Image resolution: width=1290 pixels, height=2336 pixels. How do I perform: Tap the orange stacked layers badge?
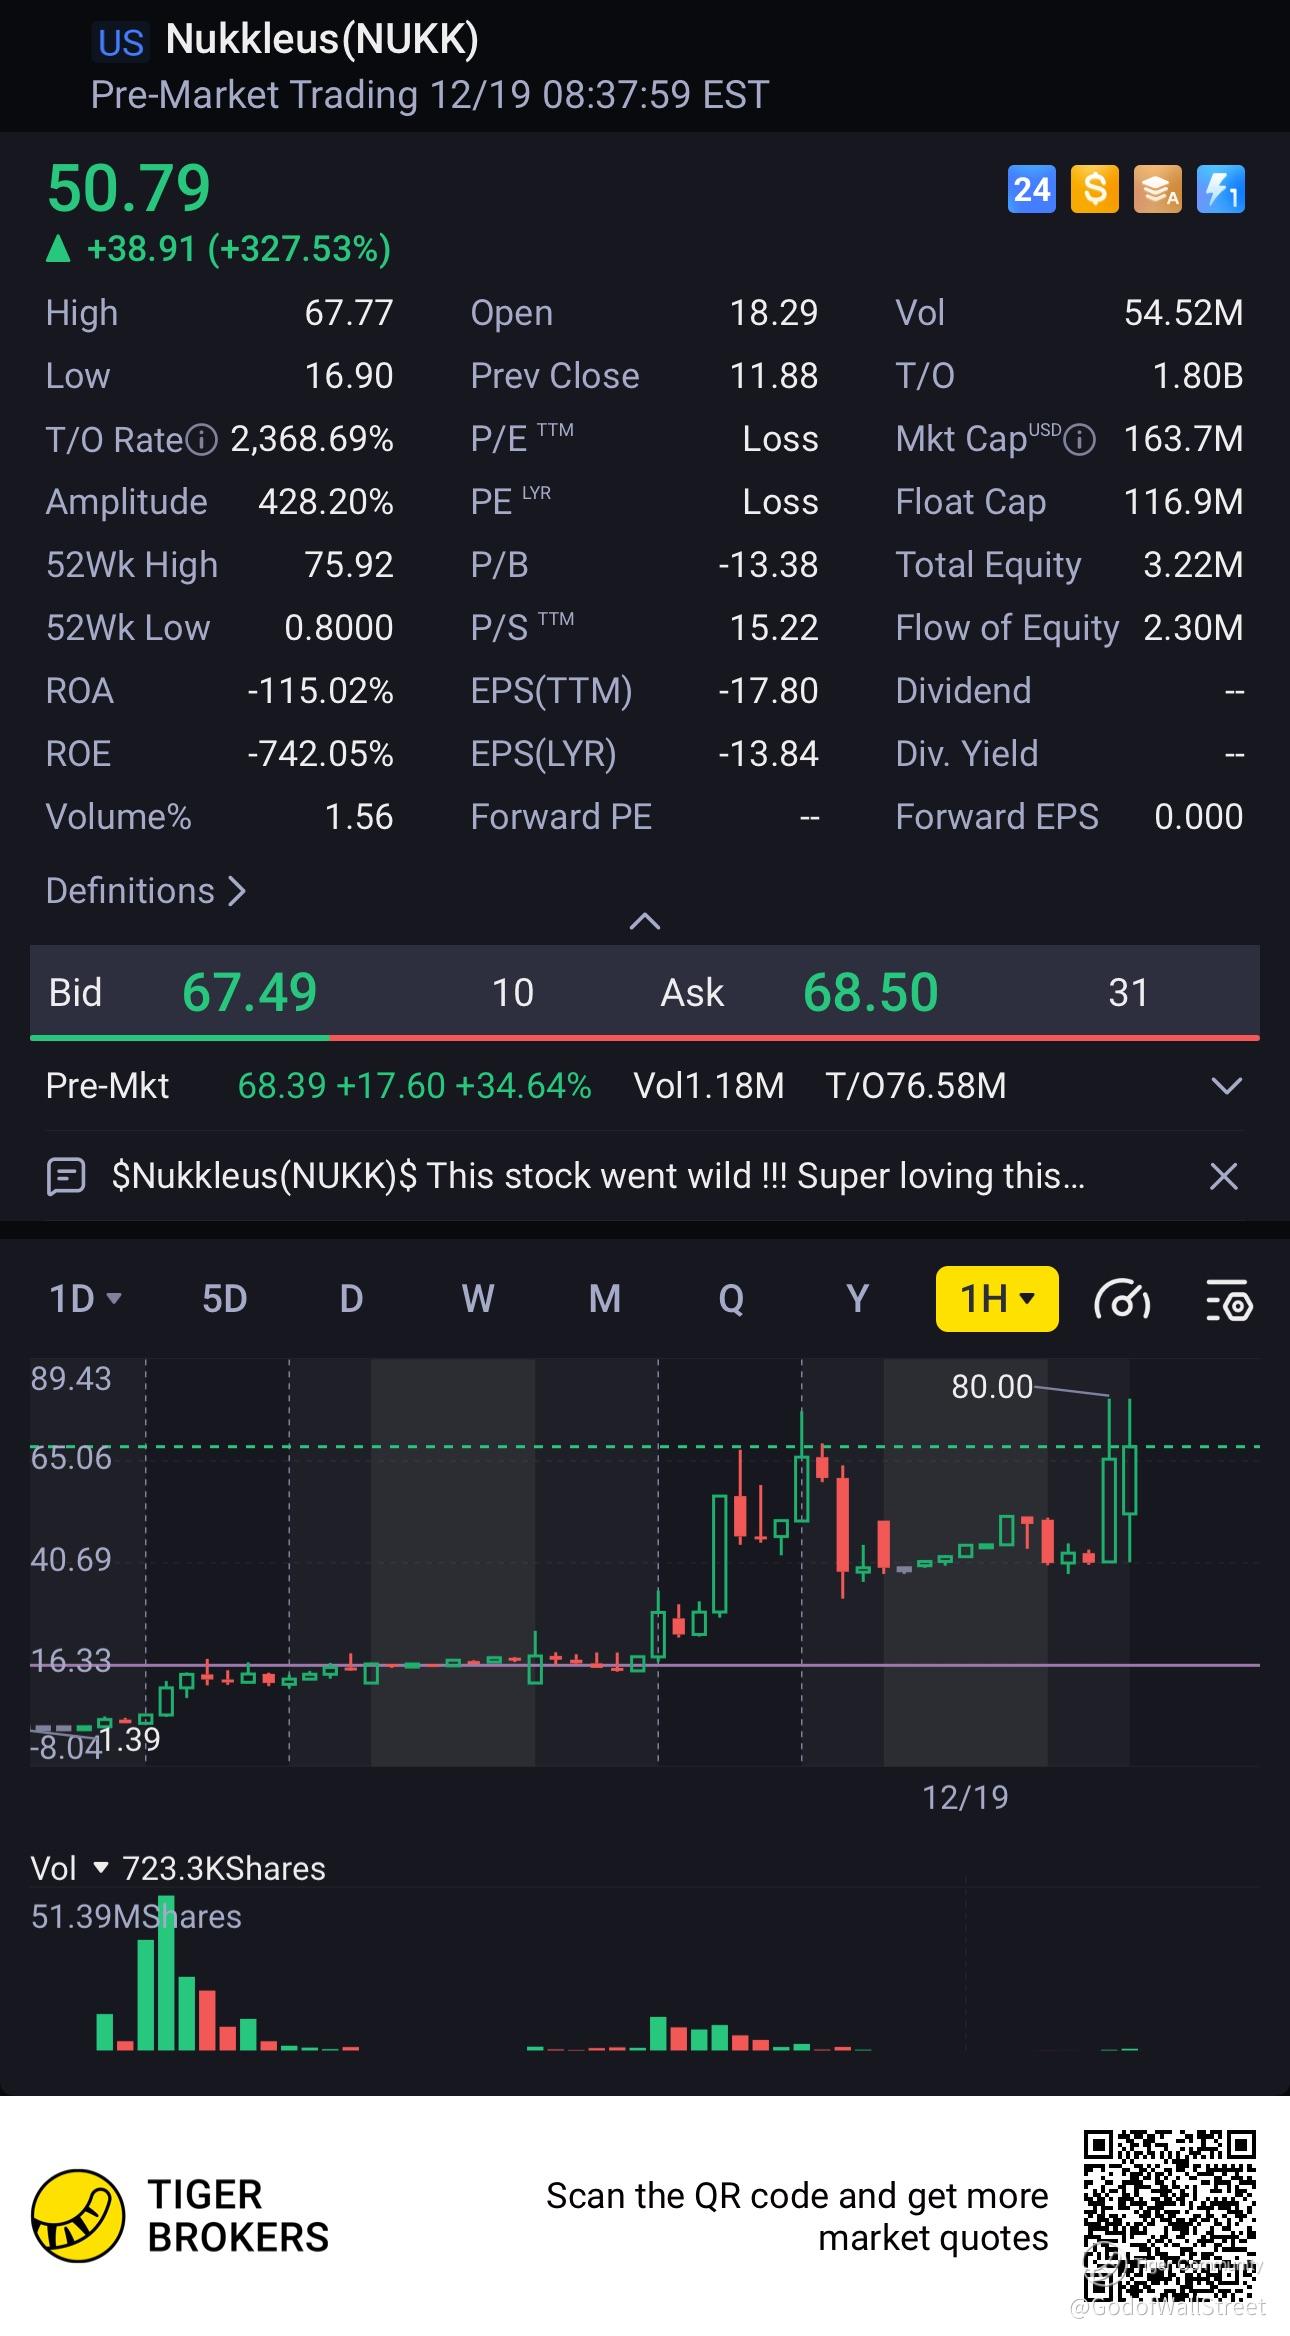tap(1158, 189)
